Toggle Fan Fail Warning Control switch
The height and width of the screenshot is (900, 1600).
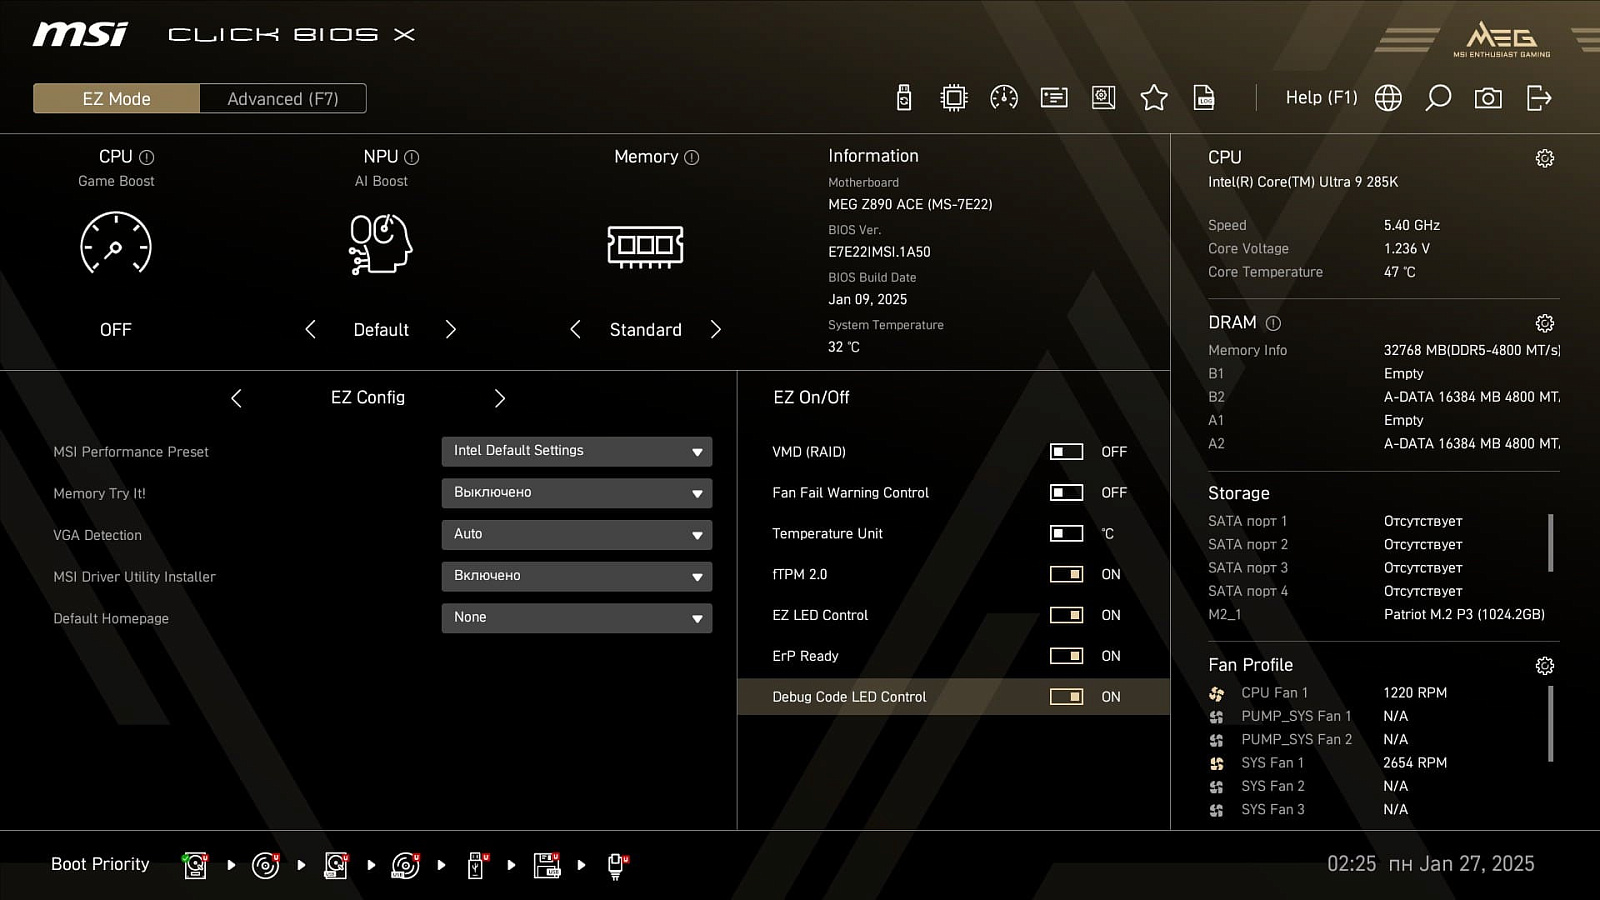click(1066, 493)
